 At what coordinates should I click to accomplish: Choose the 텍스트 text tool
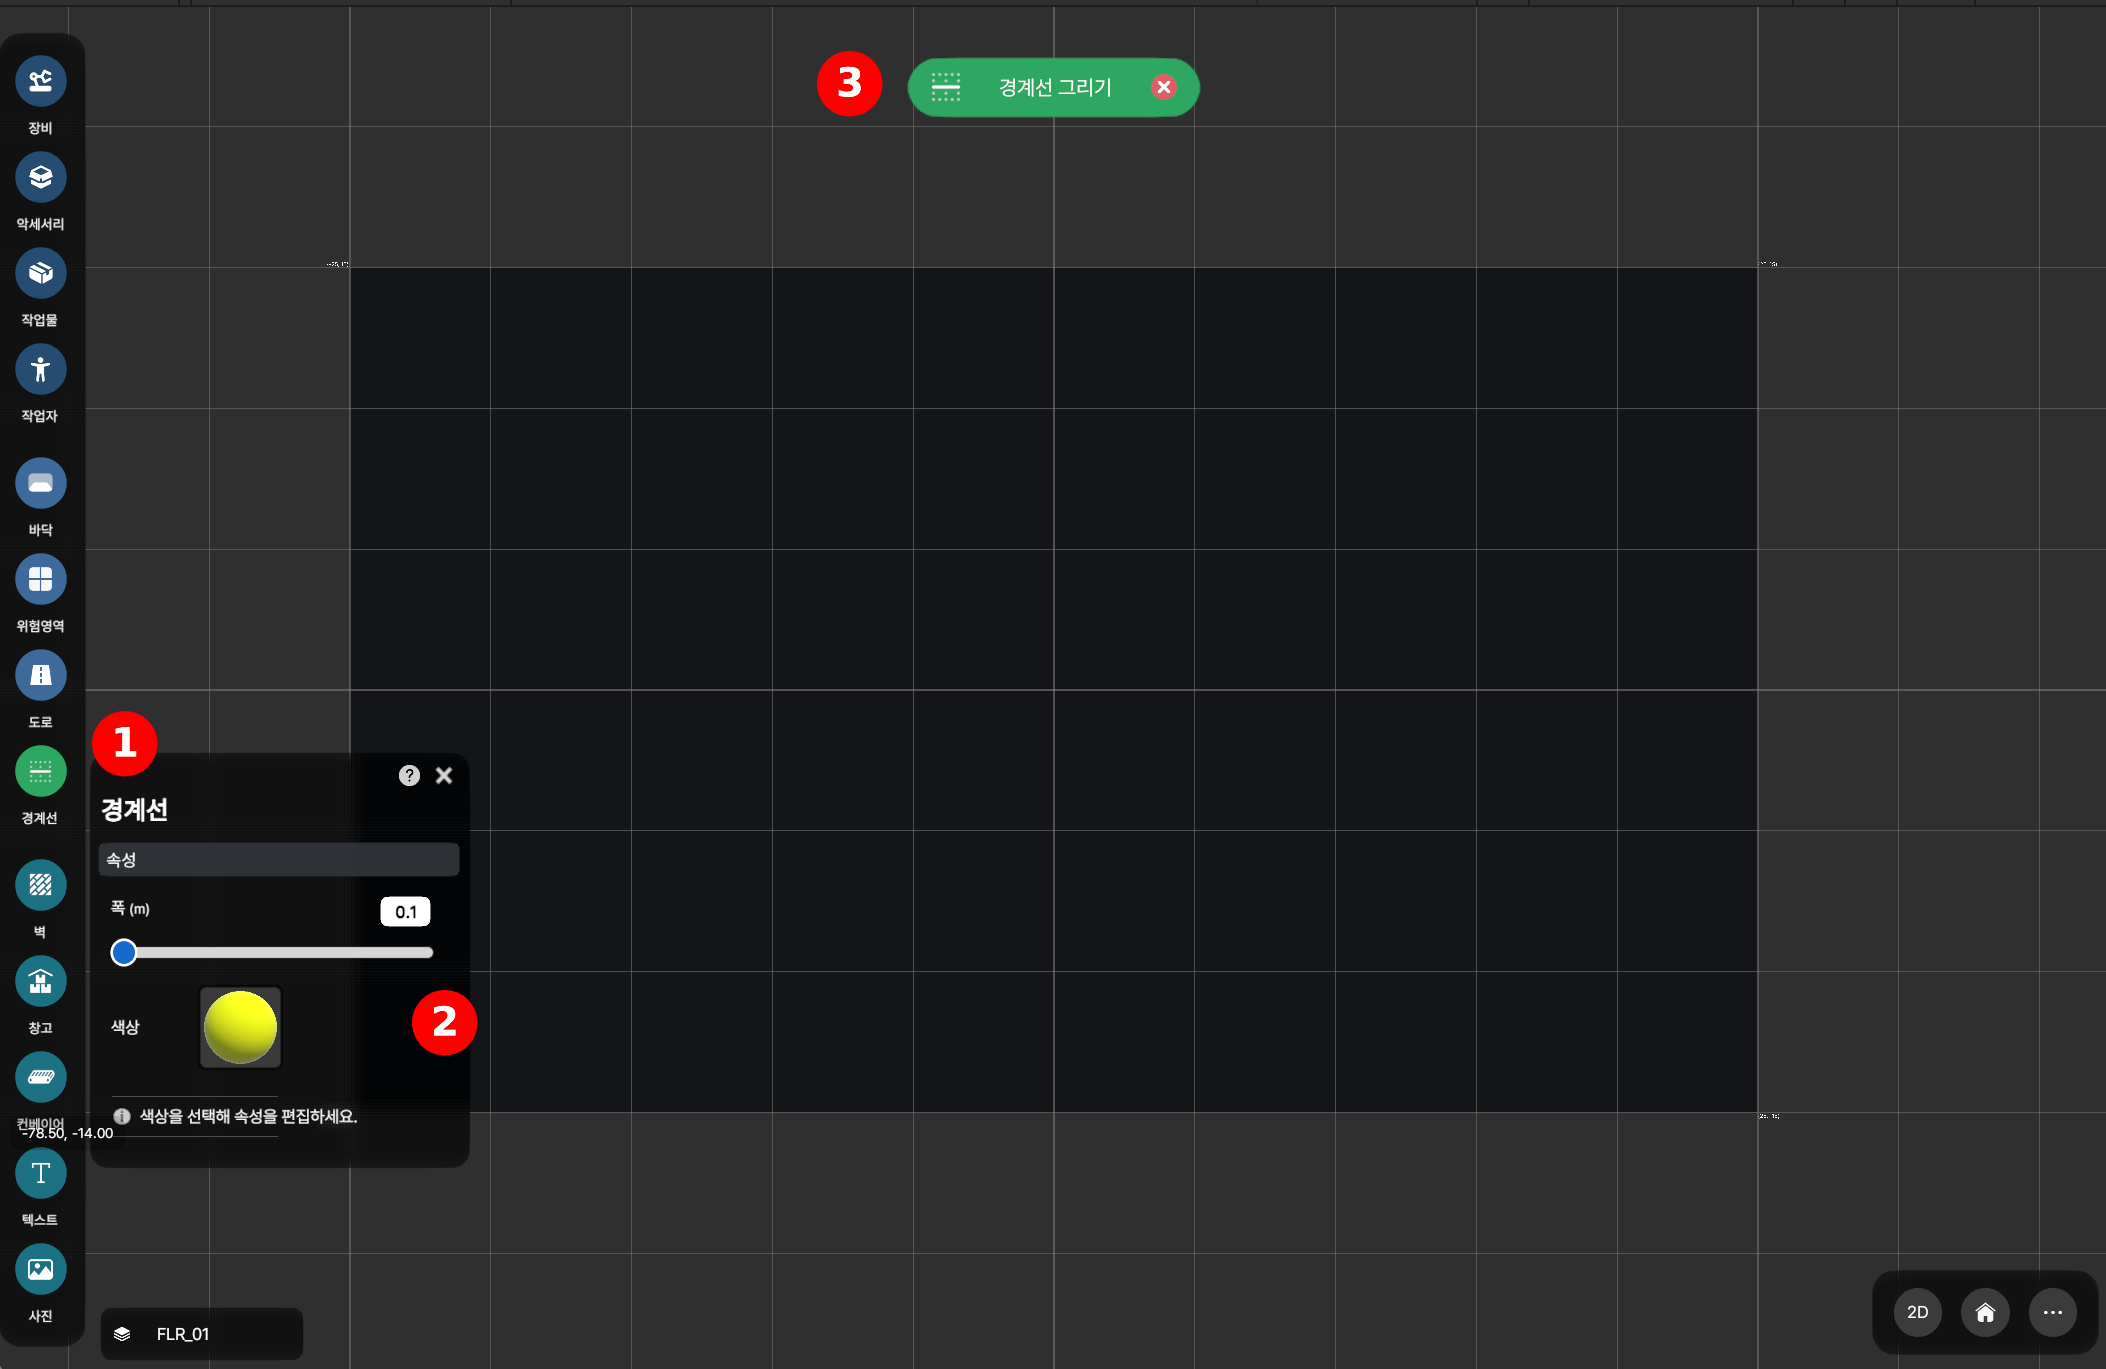[40, 1173]
